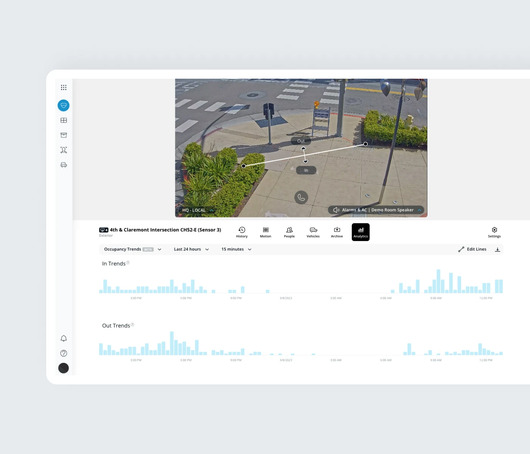Switch to the People tab

coord(289,232)
